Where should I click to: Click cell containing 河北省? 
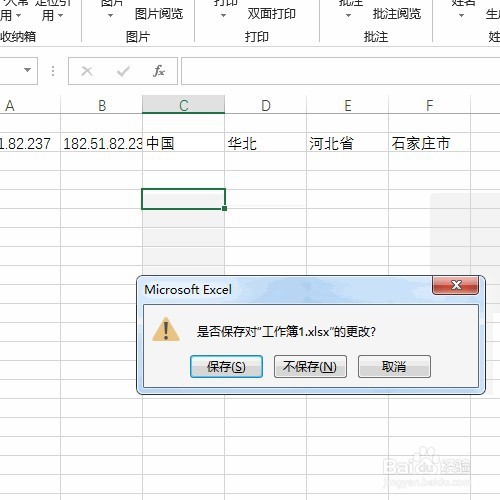(x=348, y=143)
